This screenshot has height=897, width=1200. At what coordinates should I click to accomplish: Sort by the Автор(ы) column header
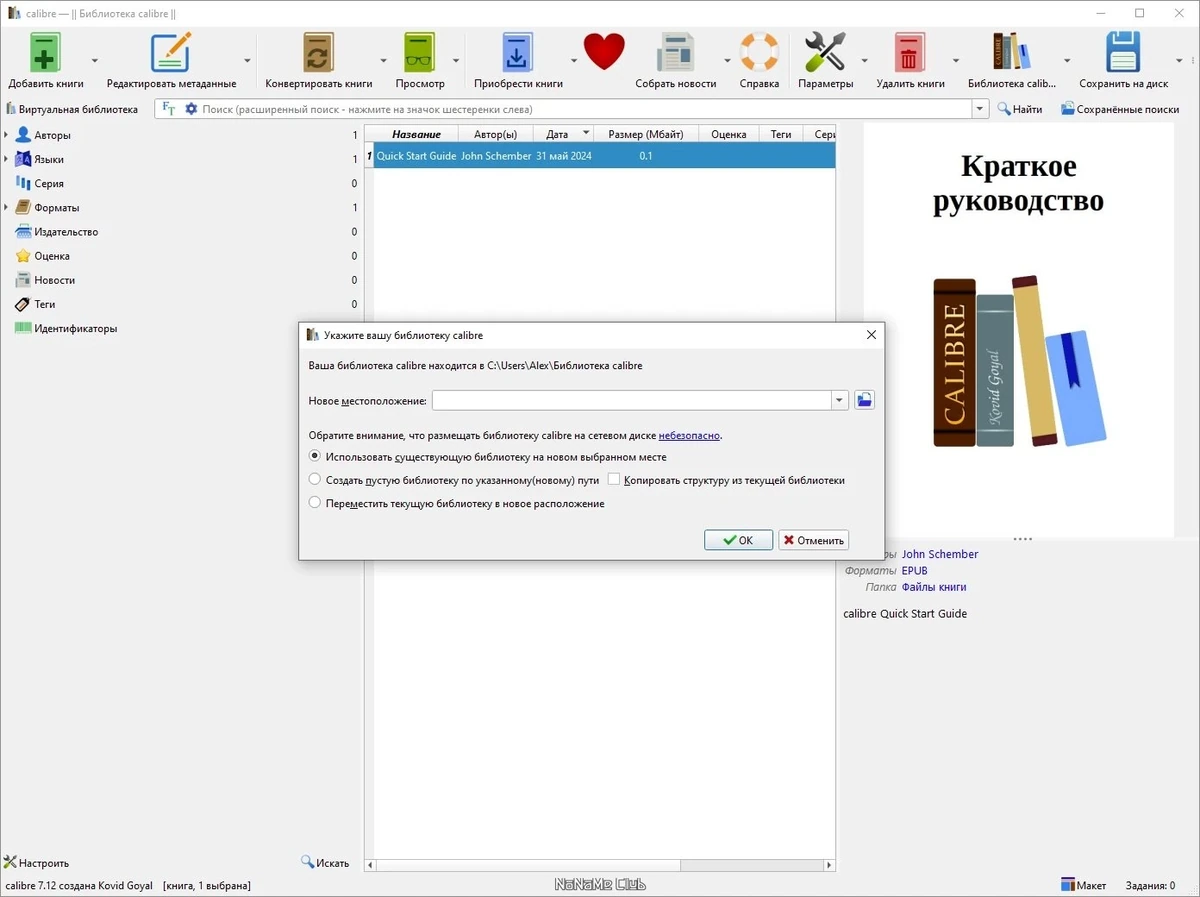click(495, 134)
